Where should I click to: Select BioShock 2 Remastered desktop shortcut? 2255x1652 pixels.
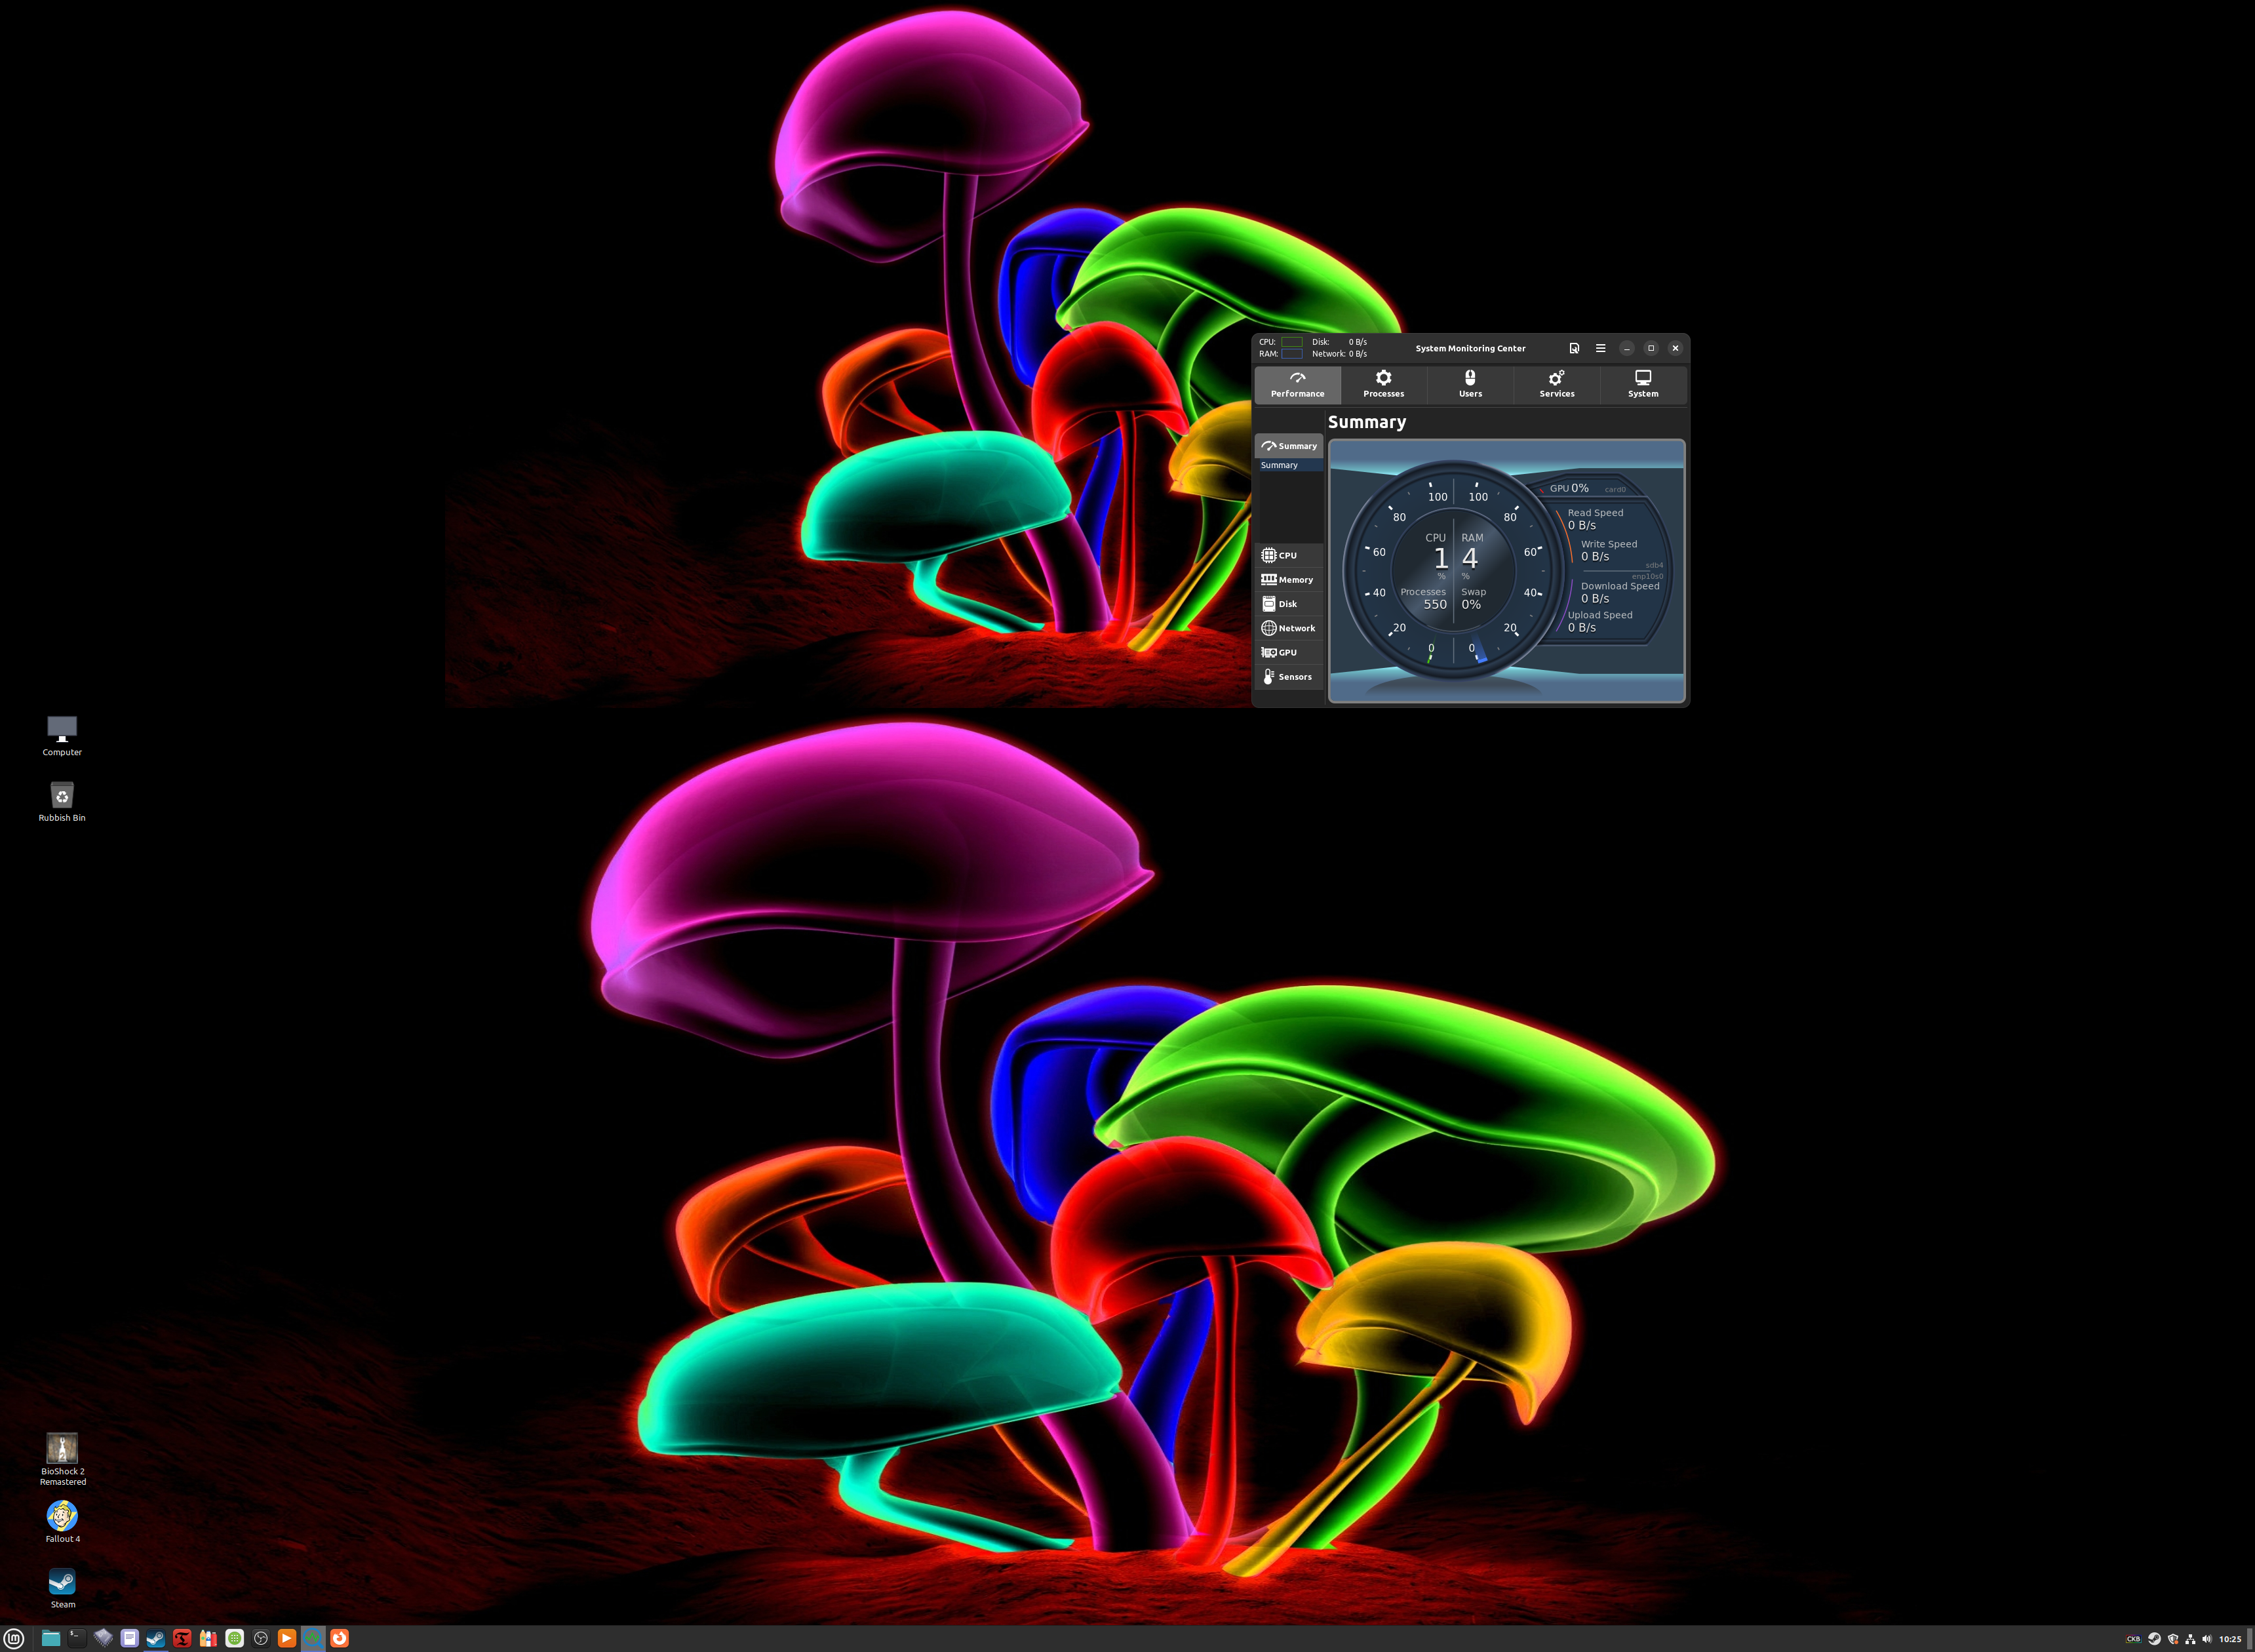[x=62, y=1459]
